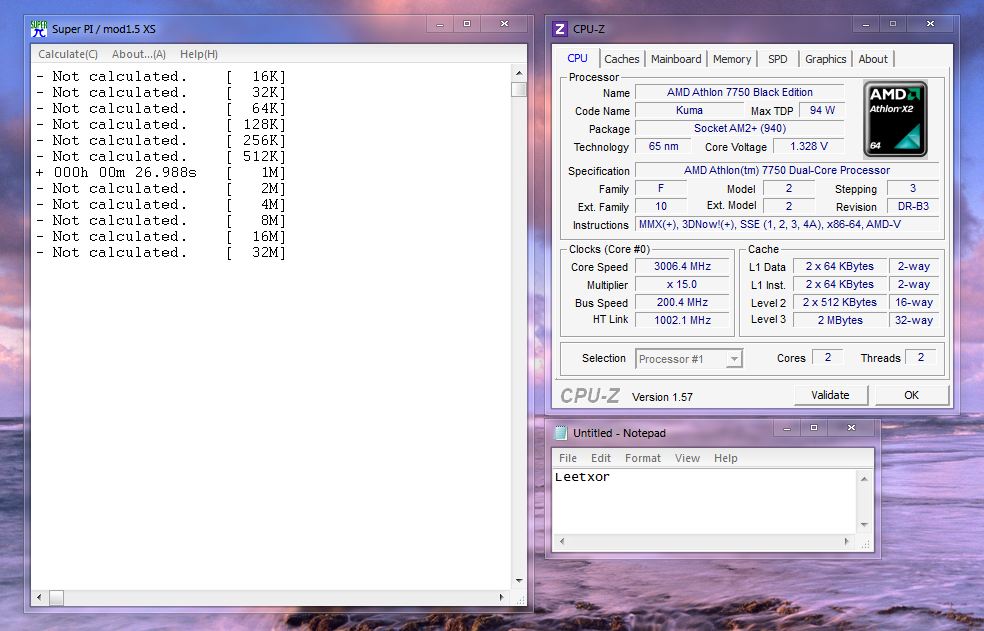Select the Memory tab in CPU-Z
Image resolution: width=984 pixels, height=631 pixels.
pyautogui.click(x=732, y=59)
